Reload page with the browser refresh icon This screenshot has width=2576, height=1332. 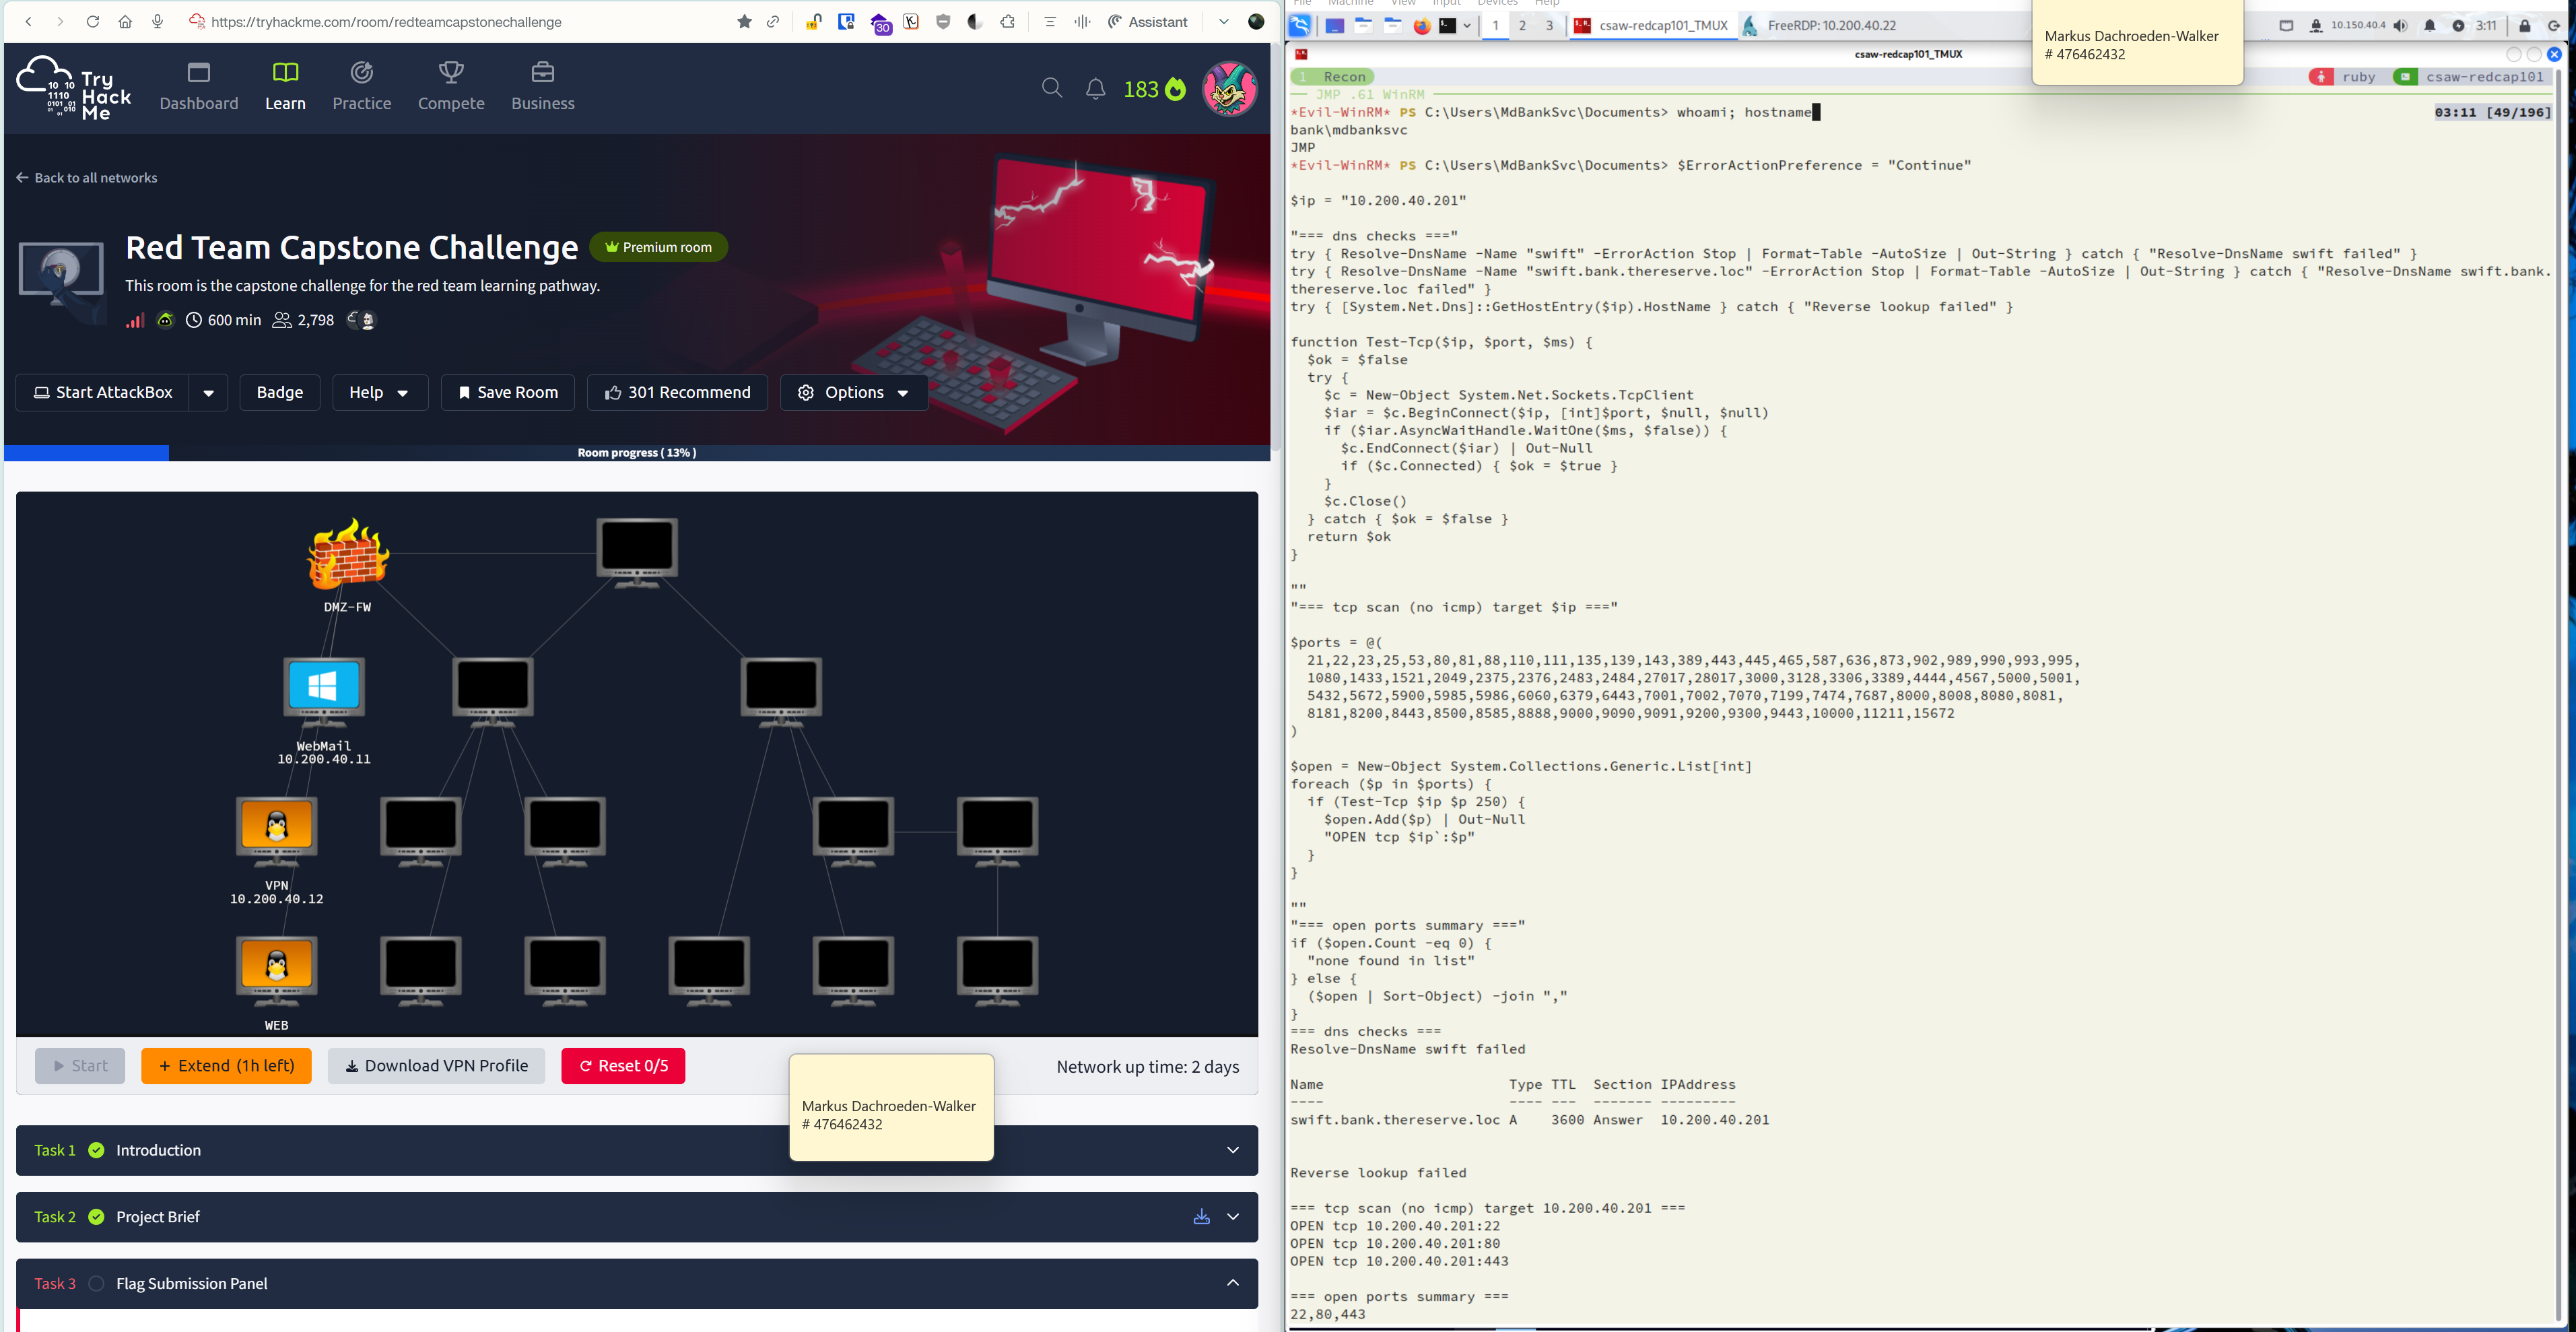(x=92, y=22)
